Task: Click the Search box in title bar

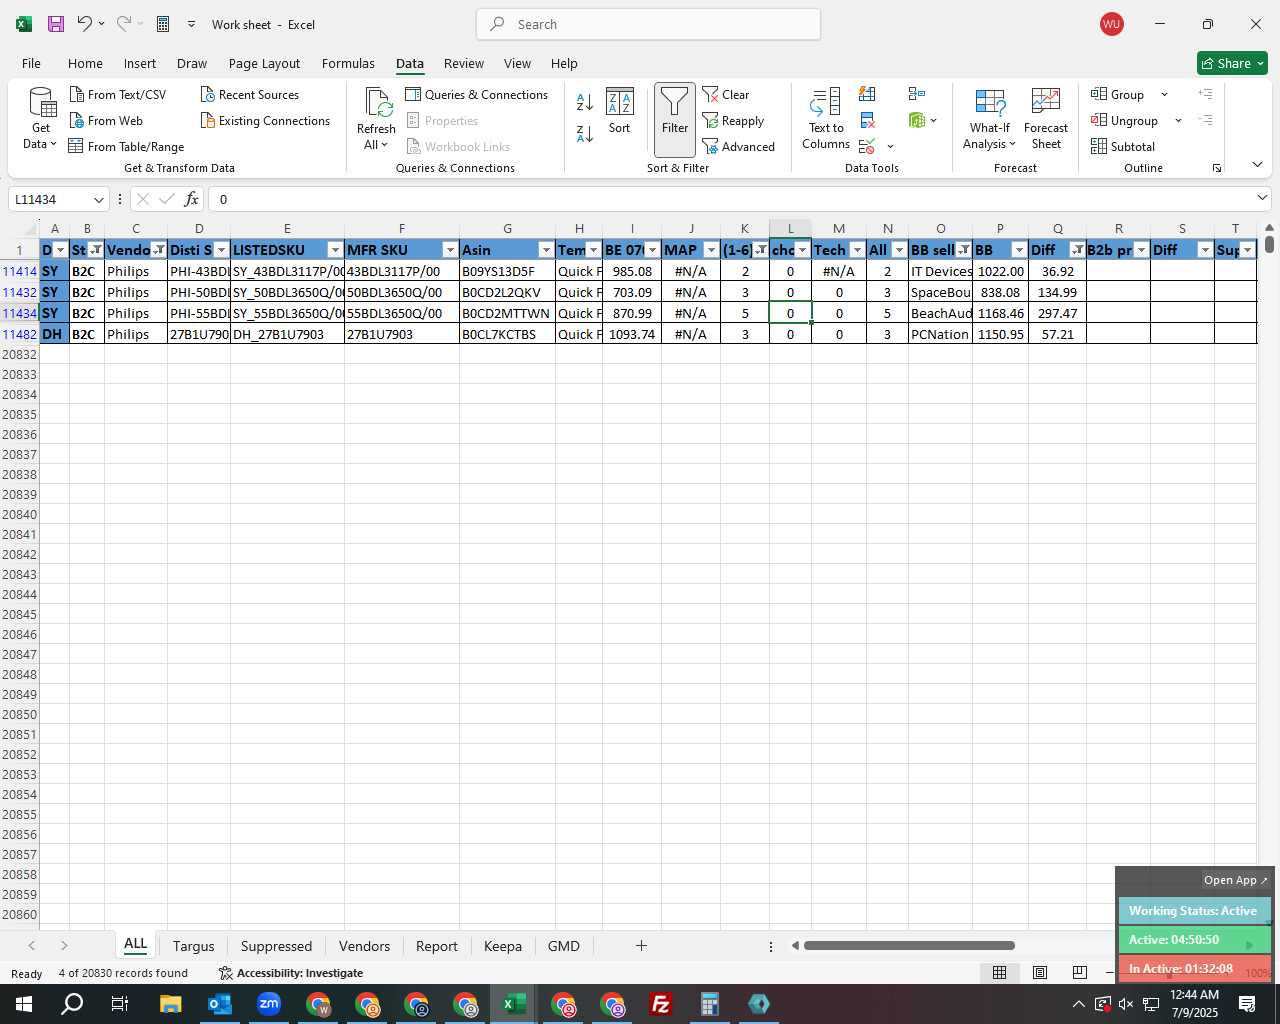Action: point(648,24)
